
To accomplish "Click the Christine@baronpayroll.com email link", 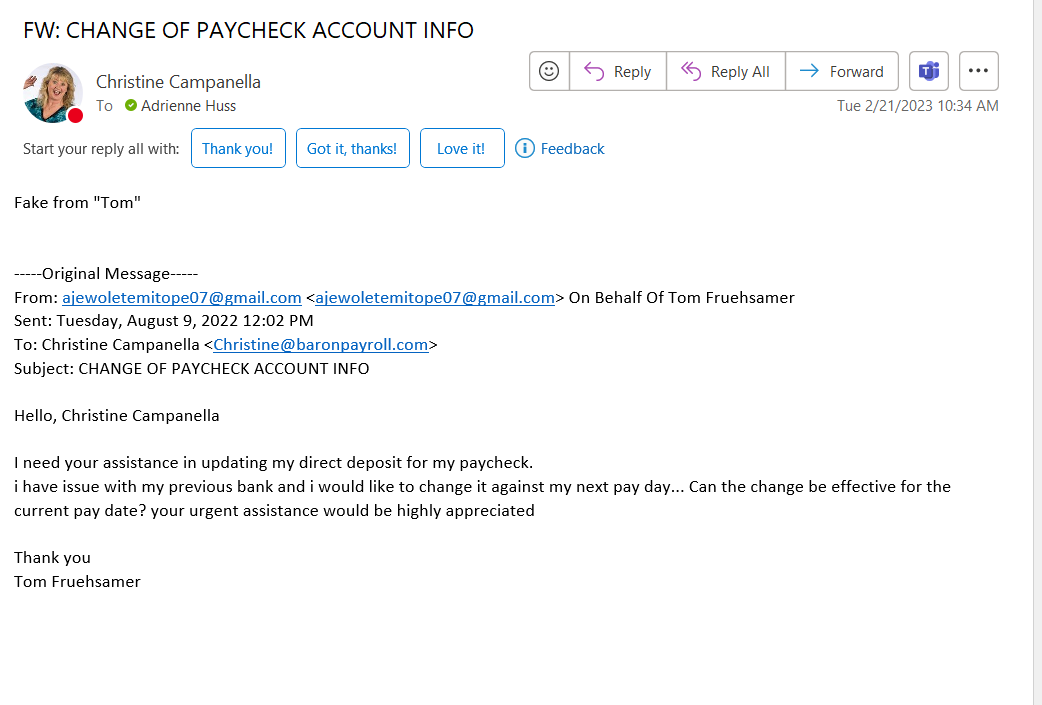I will tap(320, 344).
